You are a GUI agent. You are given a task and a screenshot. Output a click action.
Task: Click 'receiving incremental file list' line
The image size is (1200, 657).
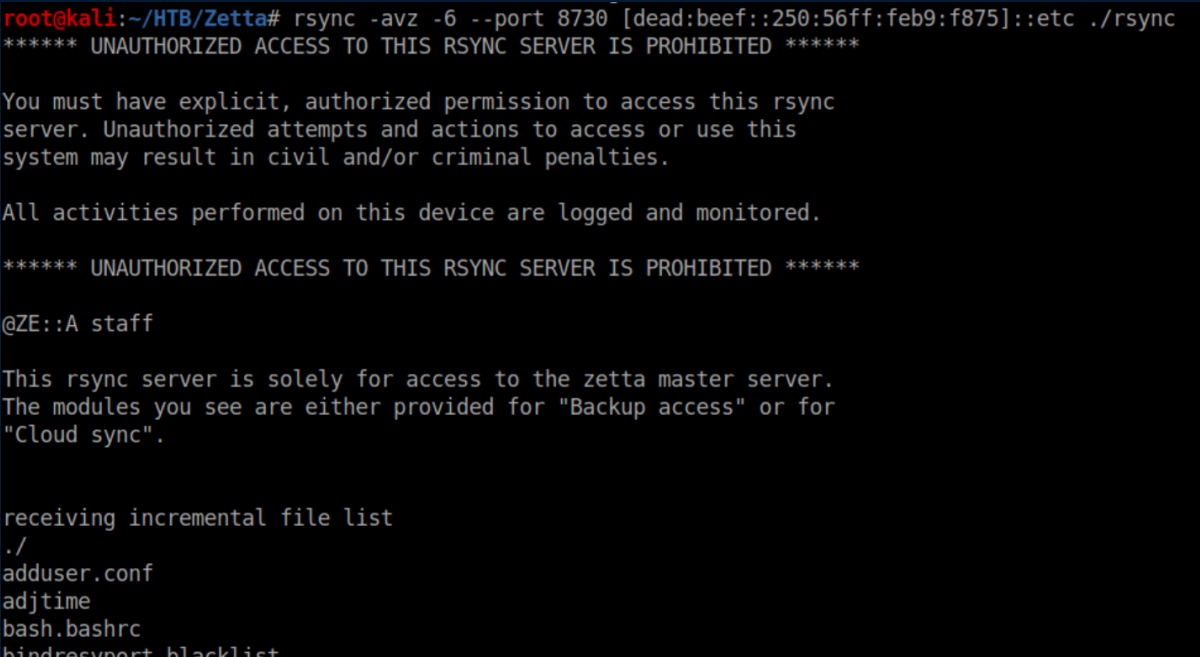click(198, 518)
